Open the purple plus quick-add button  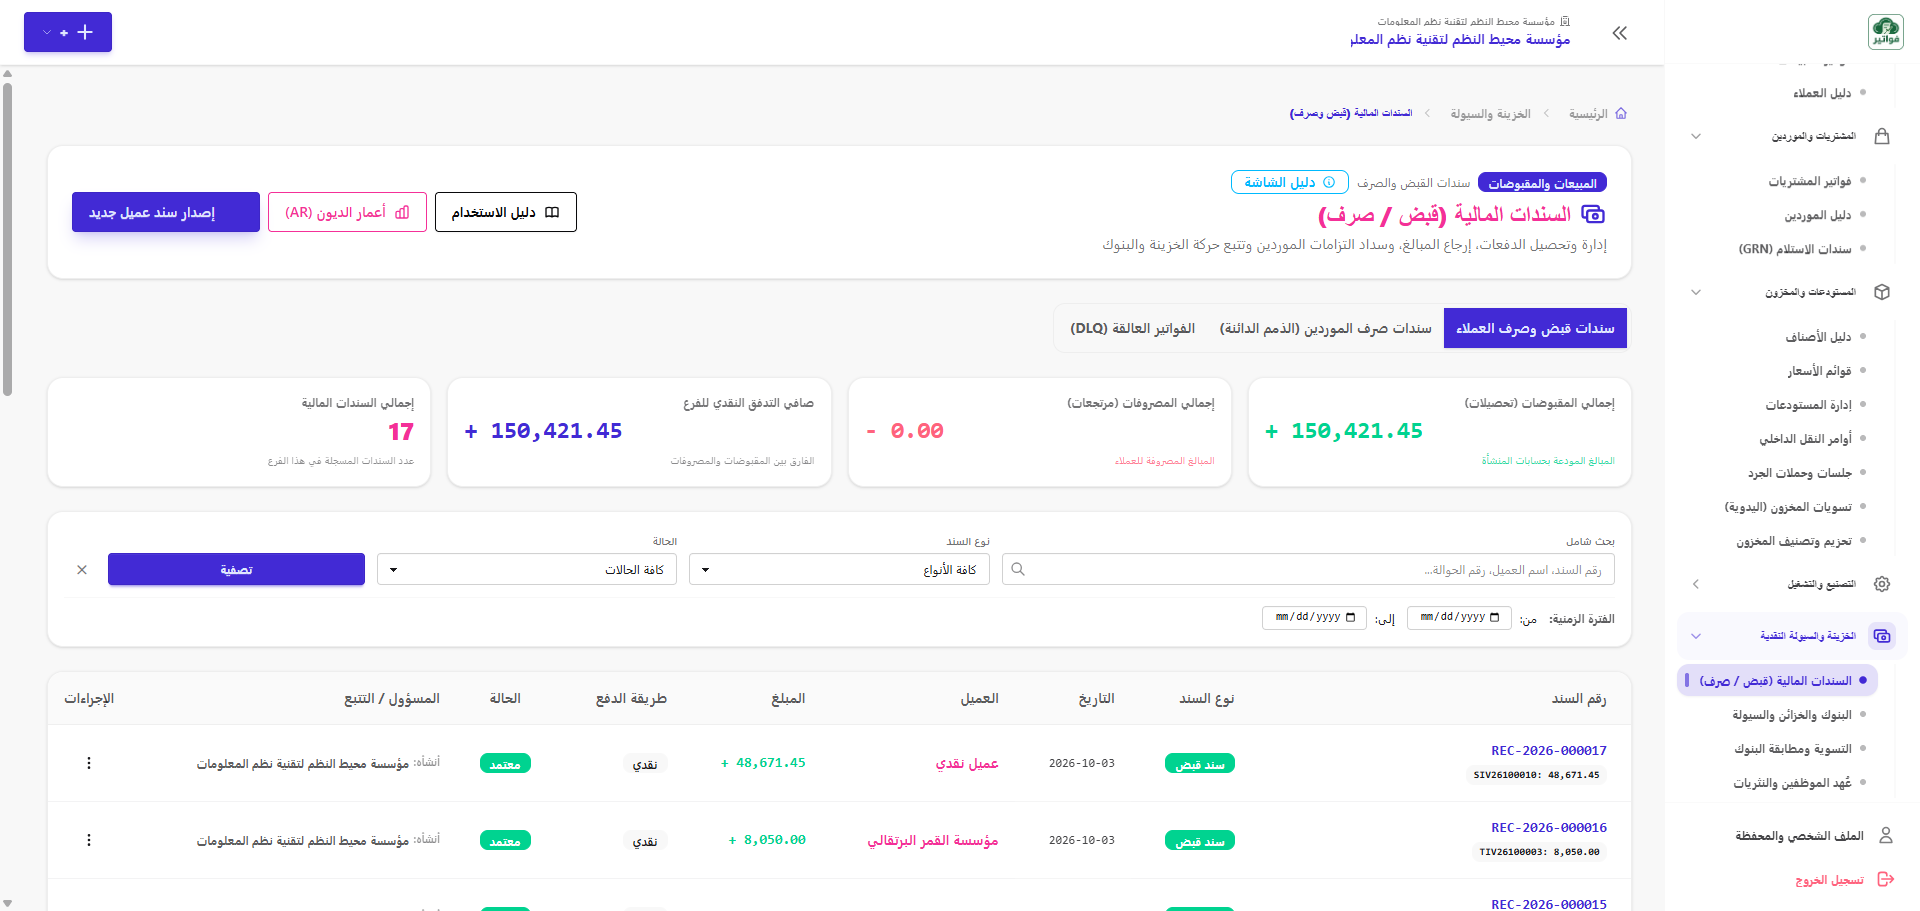click(x=68, y=32)
